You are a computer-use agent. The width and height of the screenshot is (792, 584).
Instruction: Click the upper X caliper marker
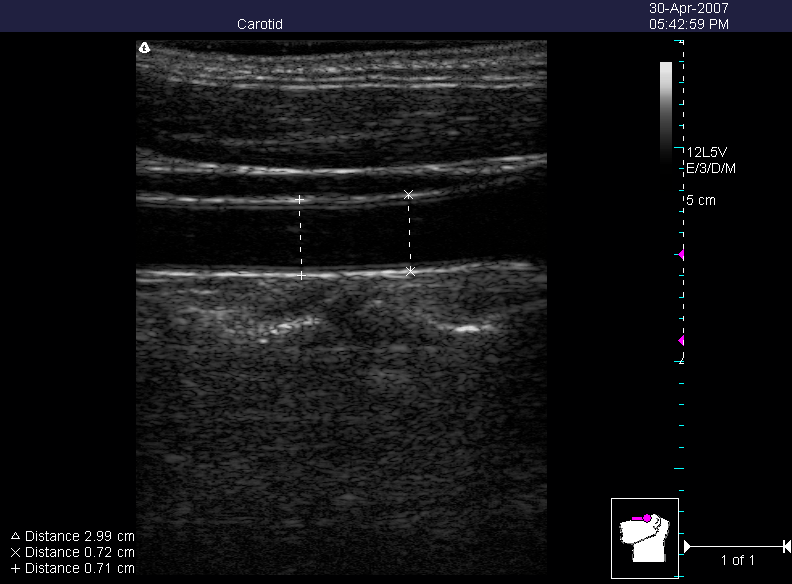click(x=408, y=195)
